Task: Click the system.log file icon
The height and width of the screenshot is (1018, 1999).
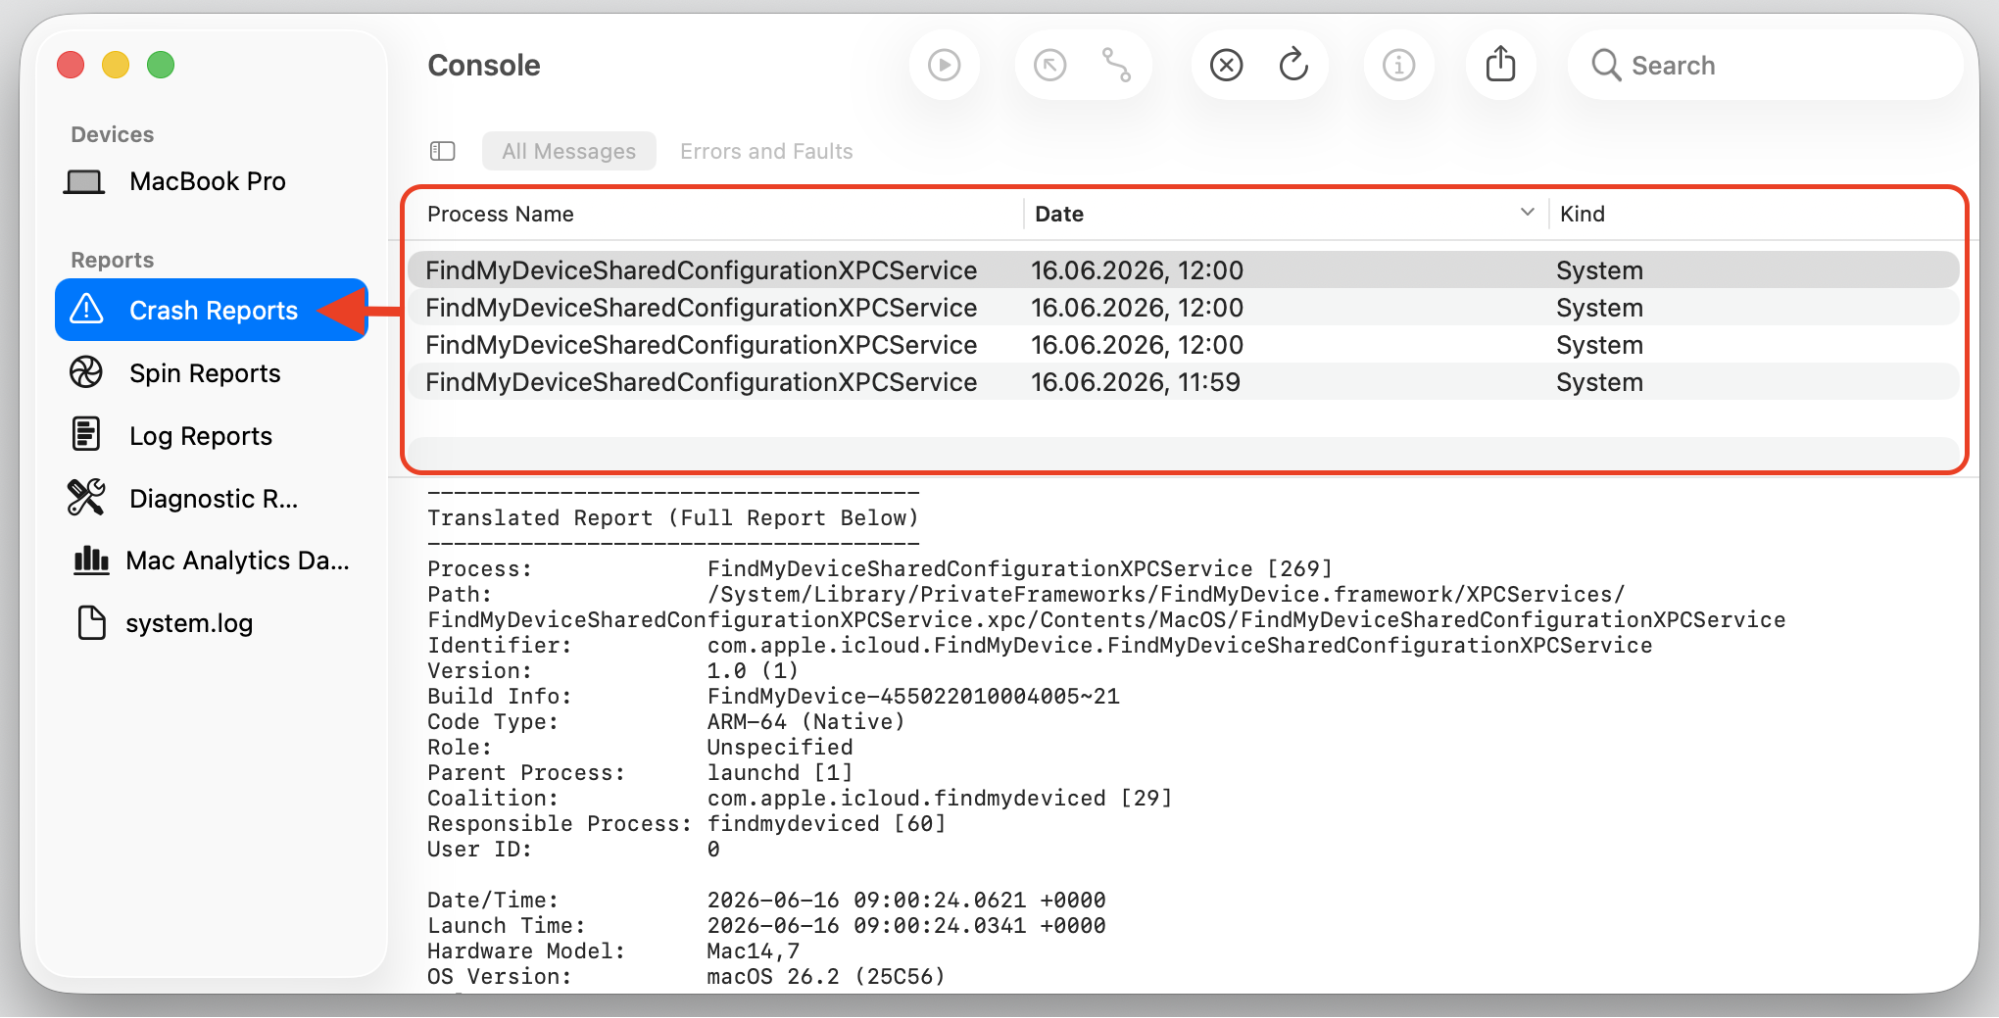Action: tap(92, 622)
